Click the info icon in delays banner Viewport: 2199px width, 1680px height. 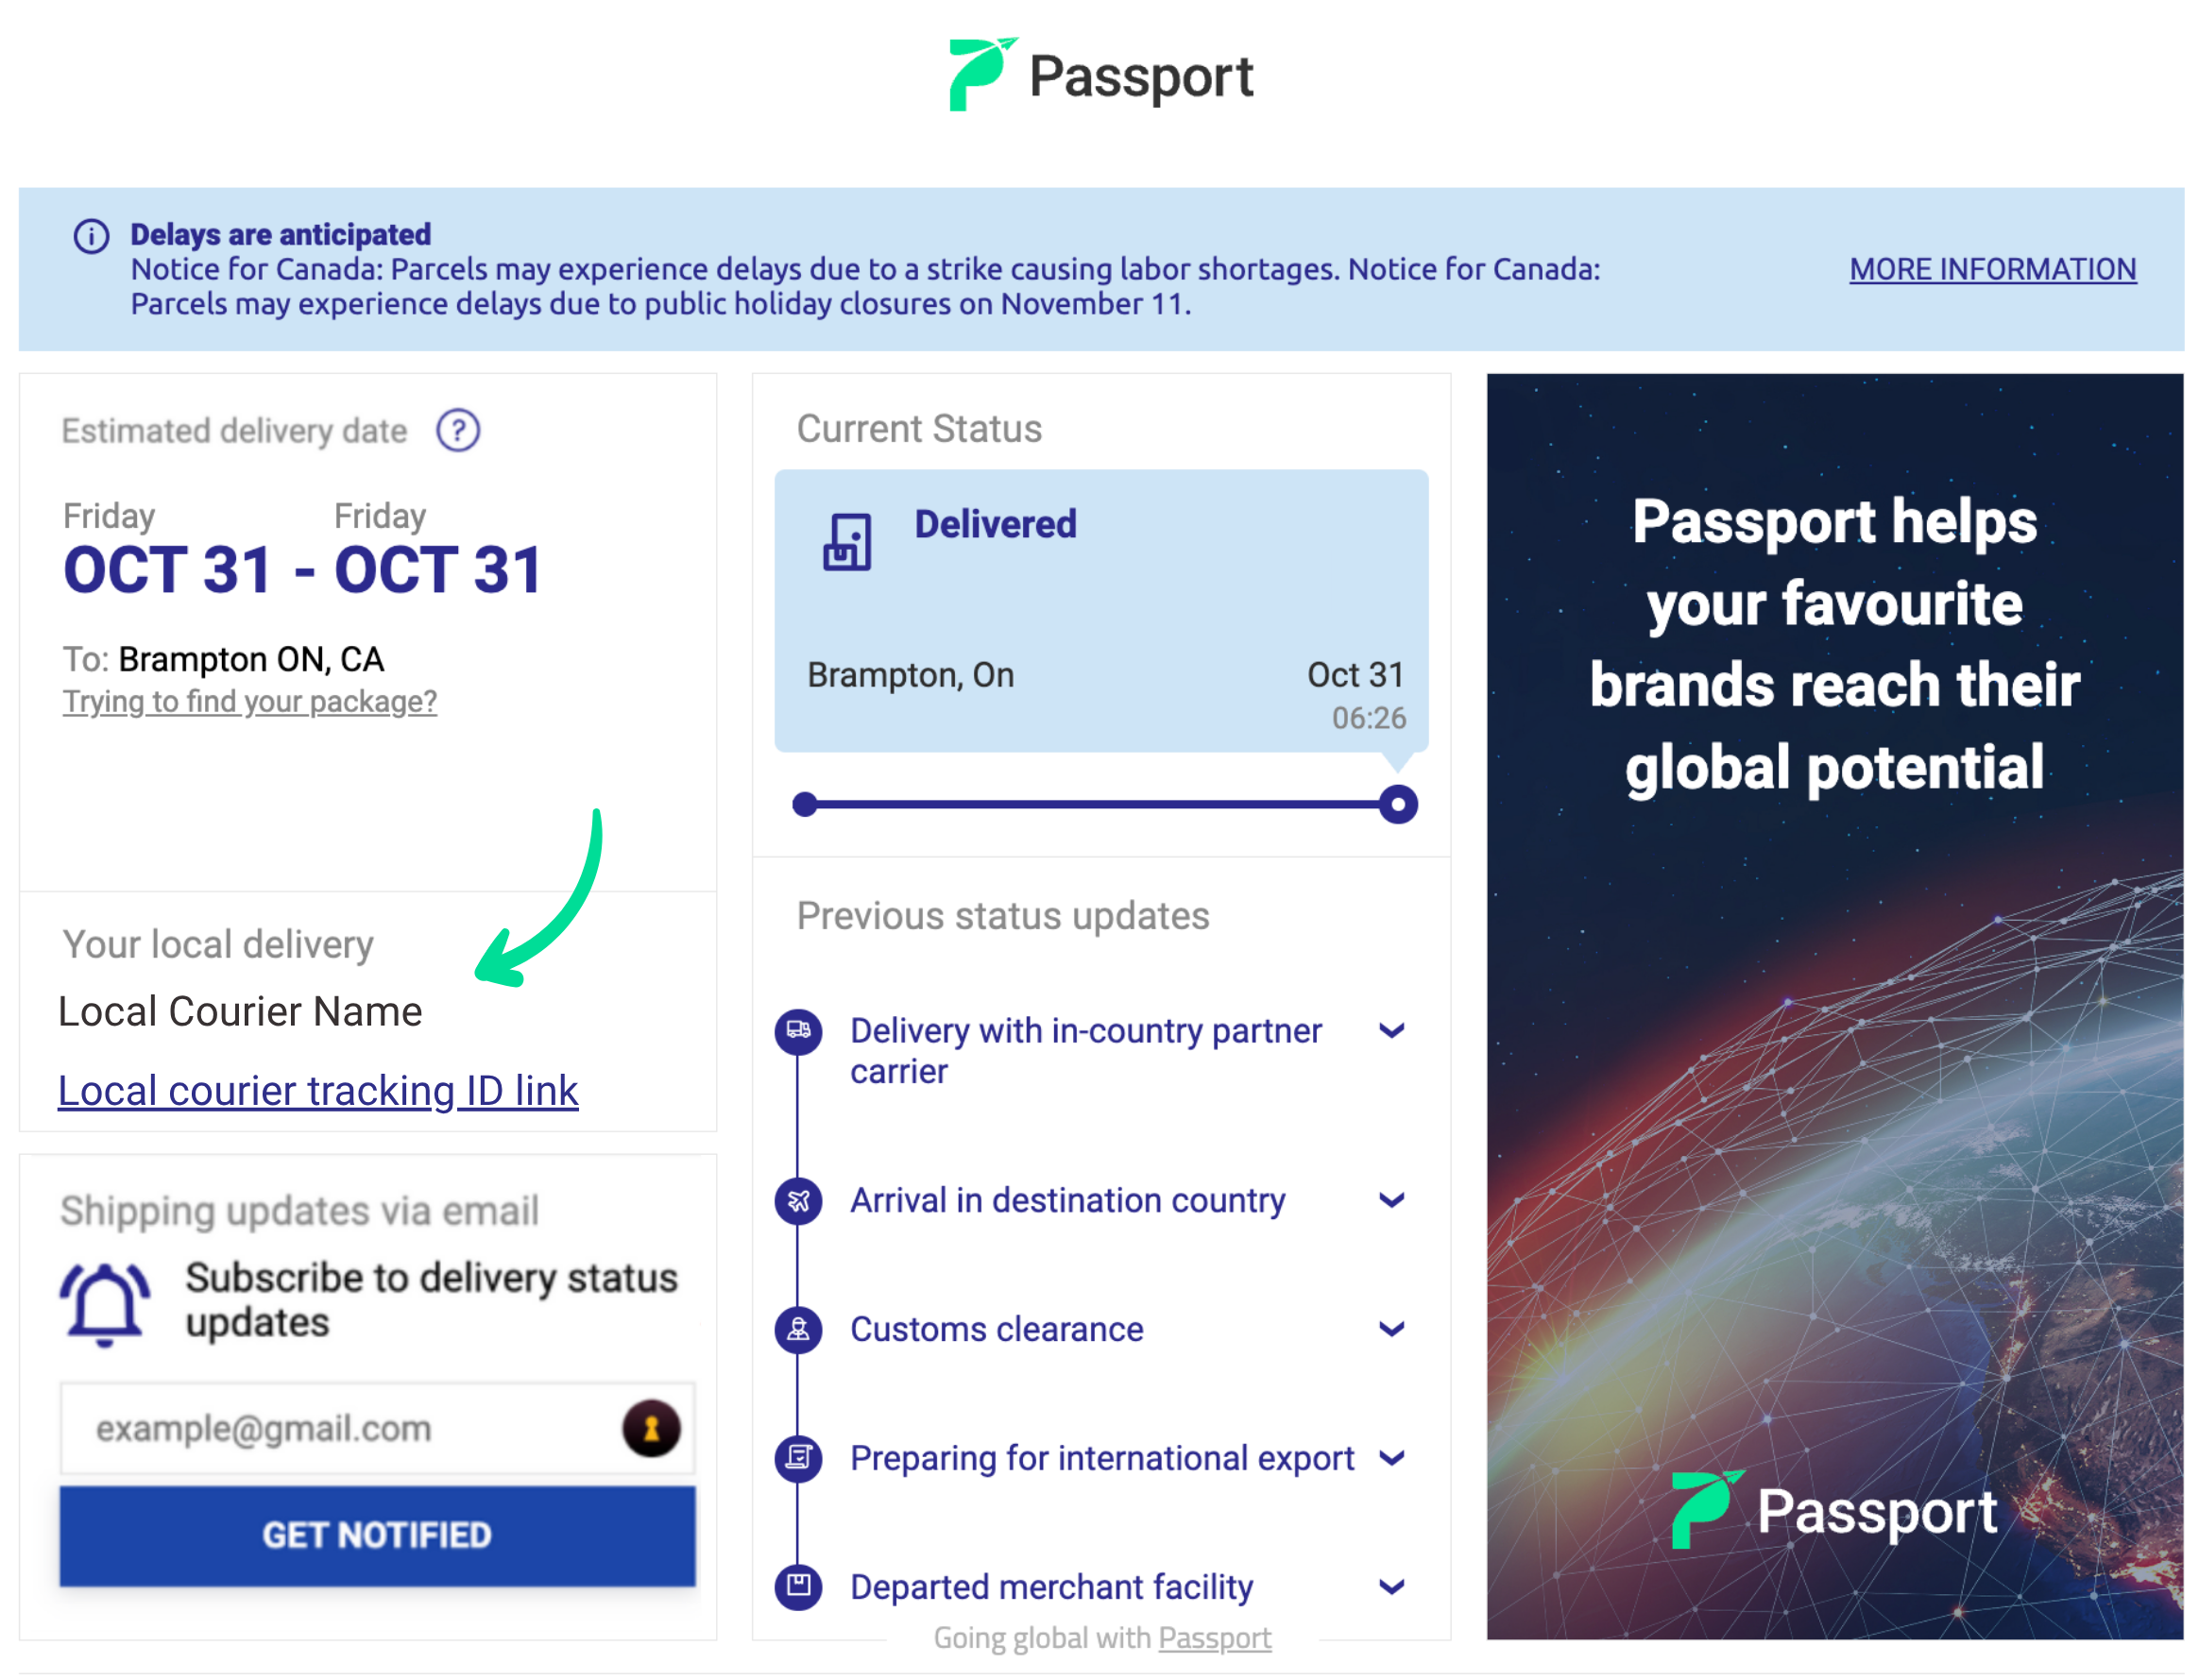click(x=91, y=237)
